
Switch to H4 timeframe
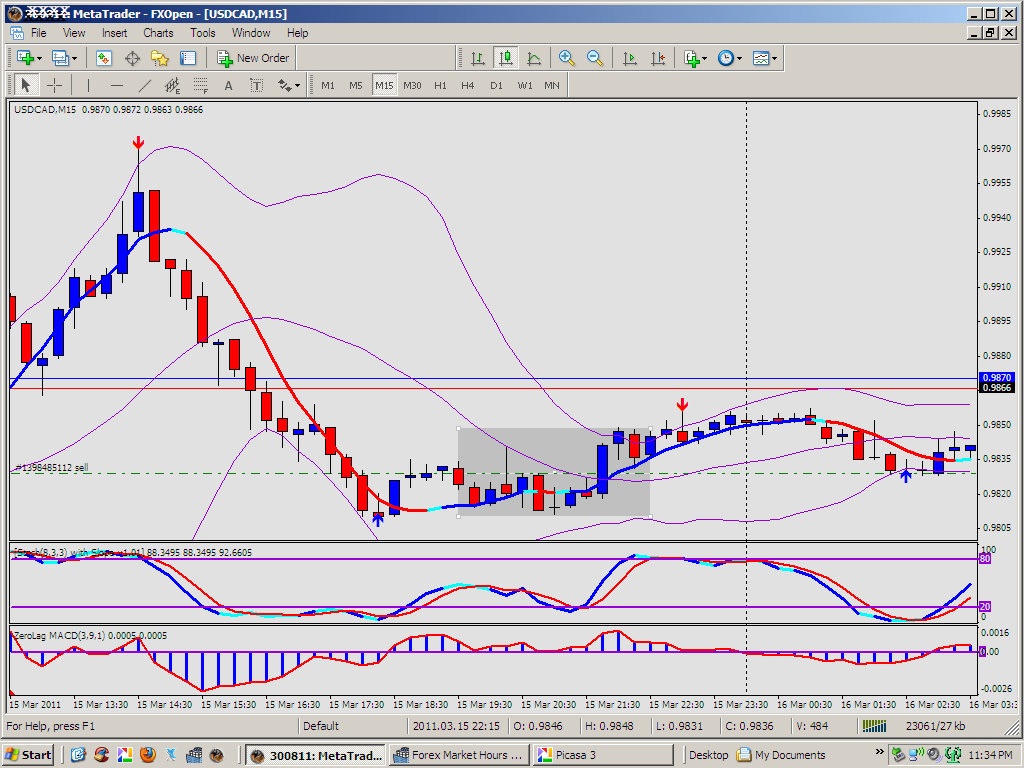tap(468, 85)
